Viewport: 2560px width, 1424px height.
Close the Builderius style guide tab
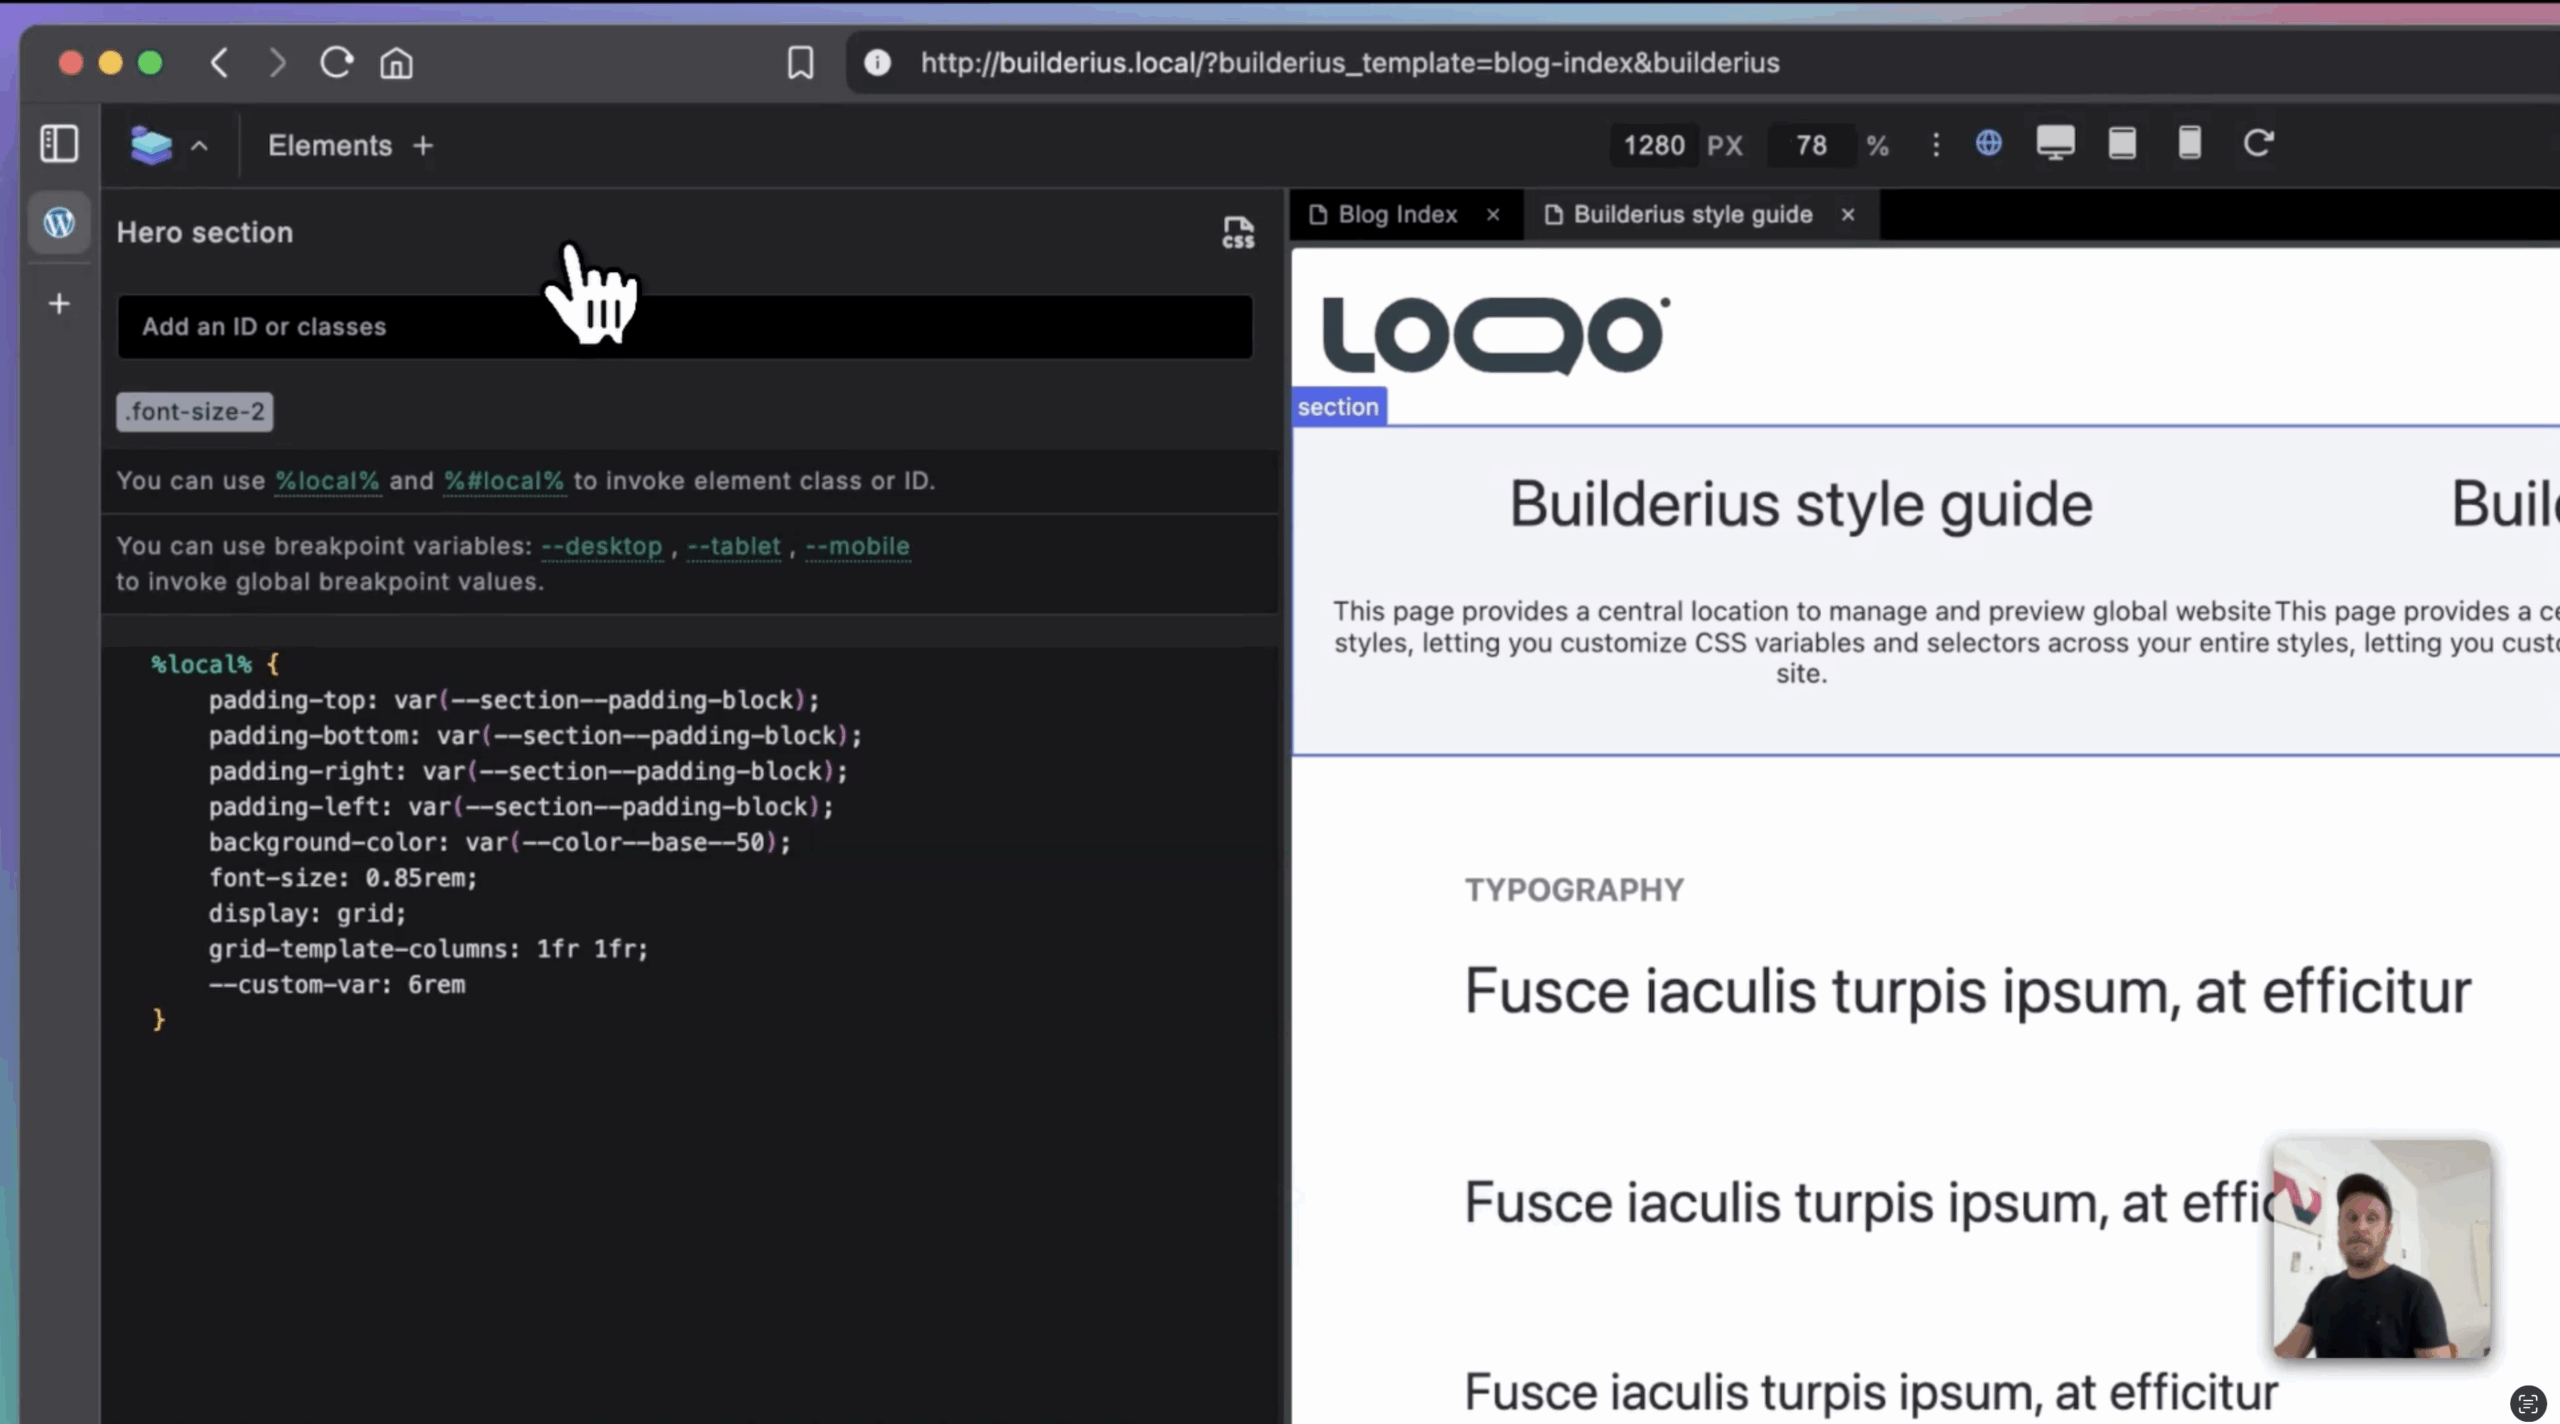tap(1848, 215)
